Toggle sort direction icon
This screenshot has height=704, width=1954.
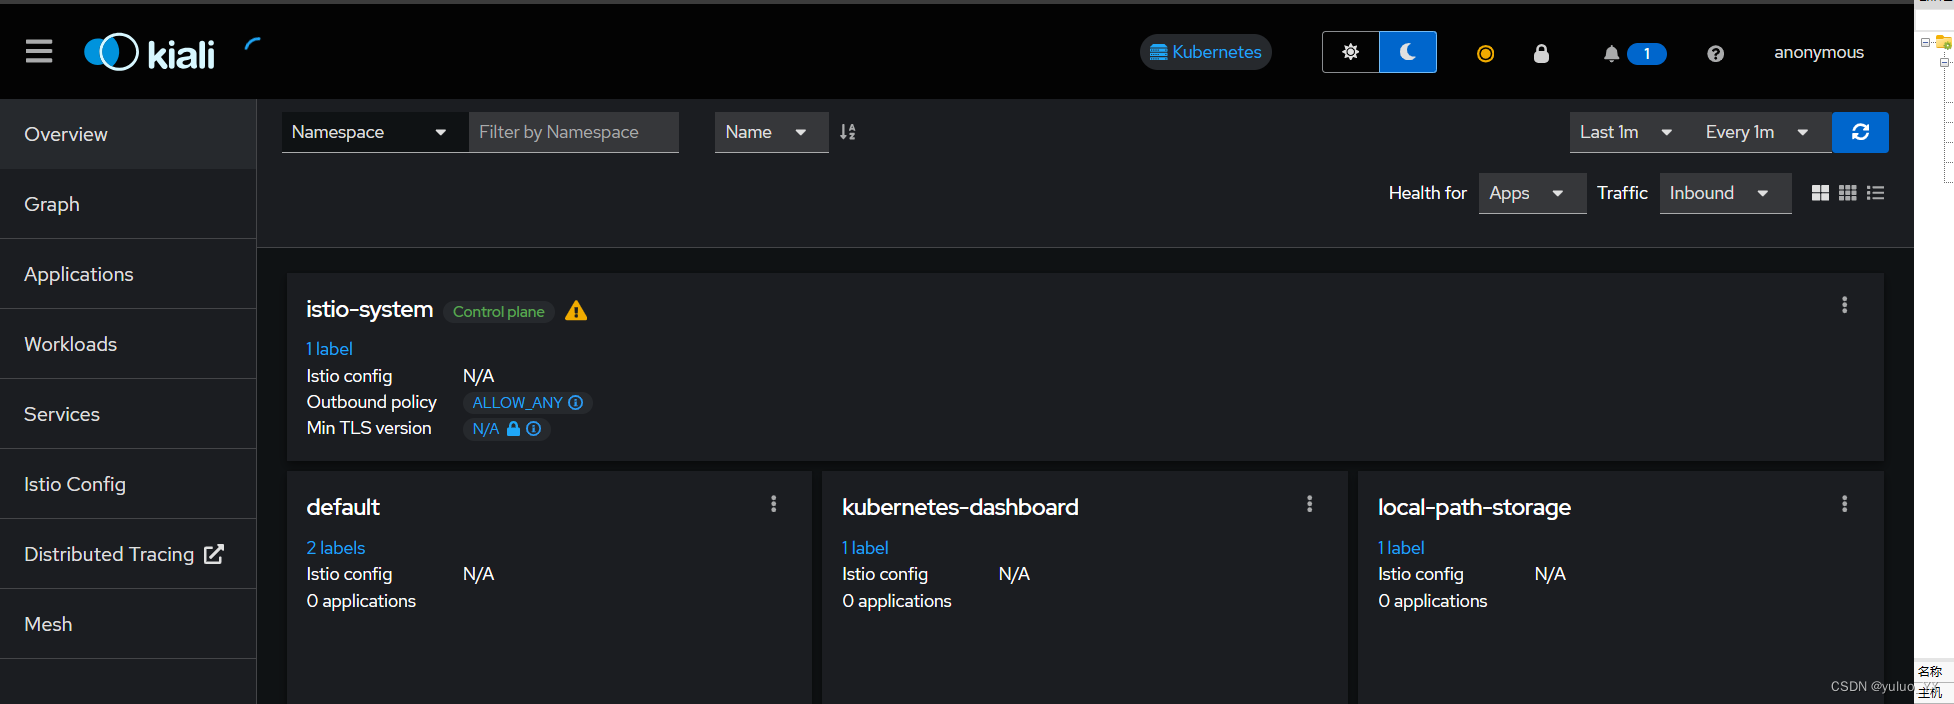point(848,132)
